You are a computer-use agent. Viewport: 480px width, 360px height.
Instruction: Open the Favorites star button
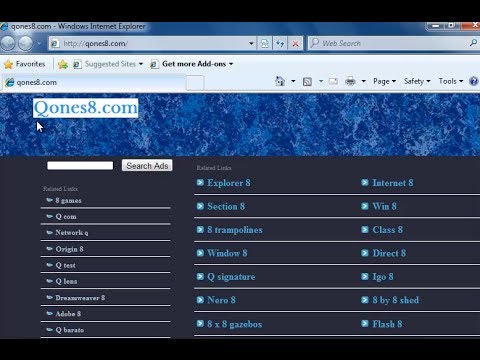25,64
